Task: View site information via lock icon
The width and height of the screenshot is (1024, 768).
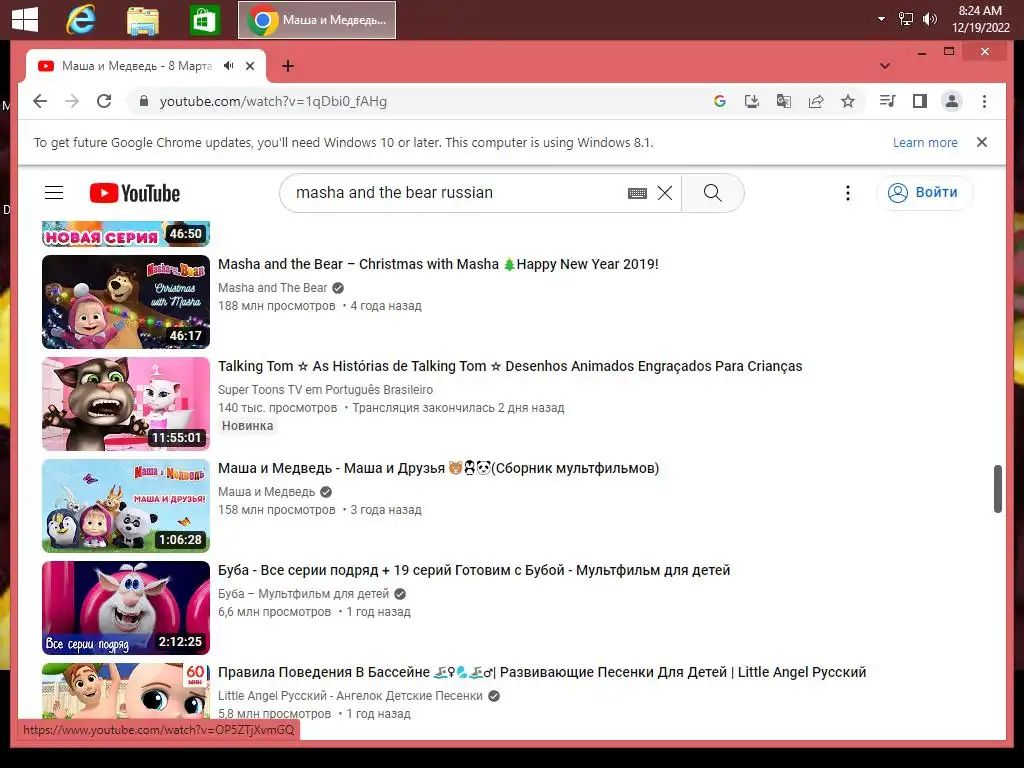Action: (144, 101)
